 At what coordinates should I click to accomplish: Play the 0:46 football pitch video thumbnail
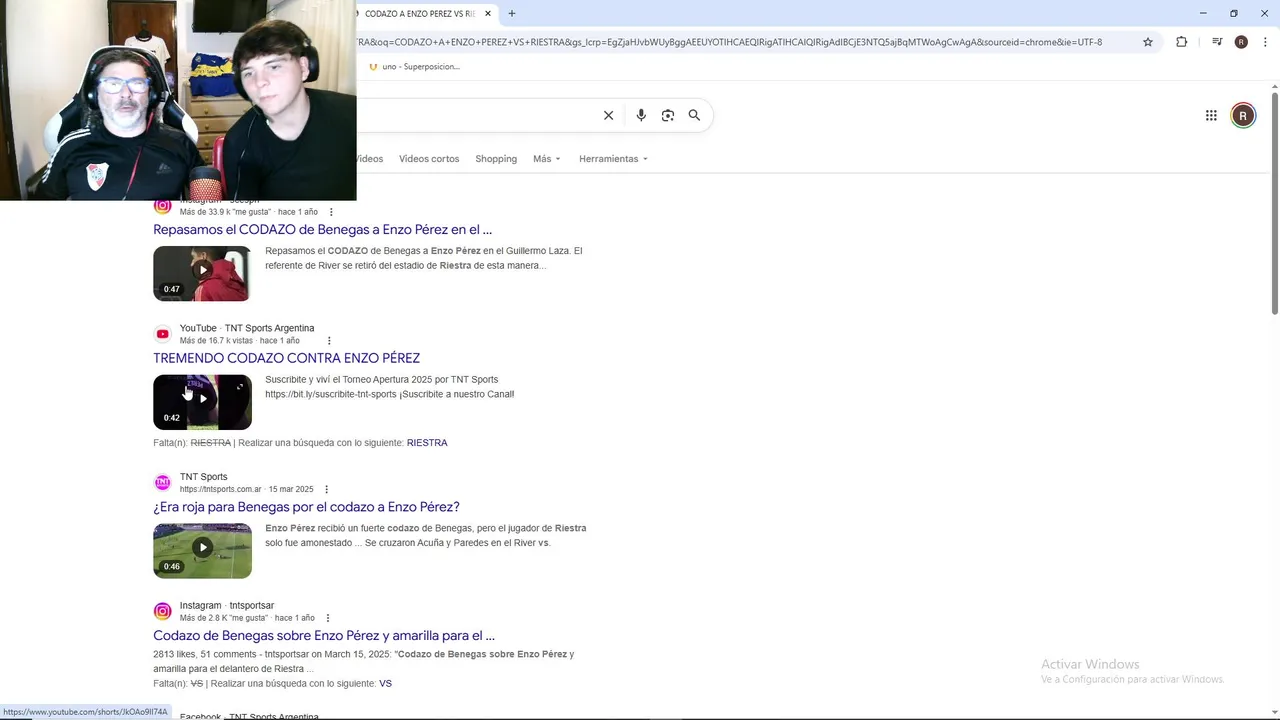pos(202,551)
